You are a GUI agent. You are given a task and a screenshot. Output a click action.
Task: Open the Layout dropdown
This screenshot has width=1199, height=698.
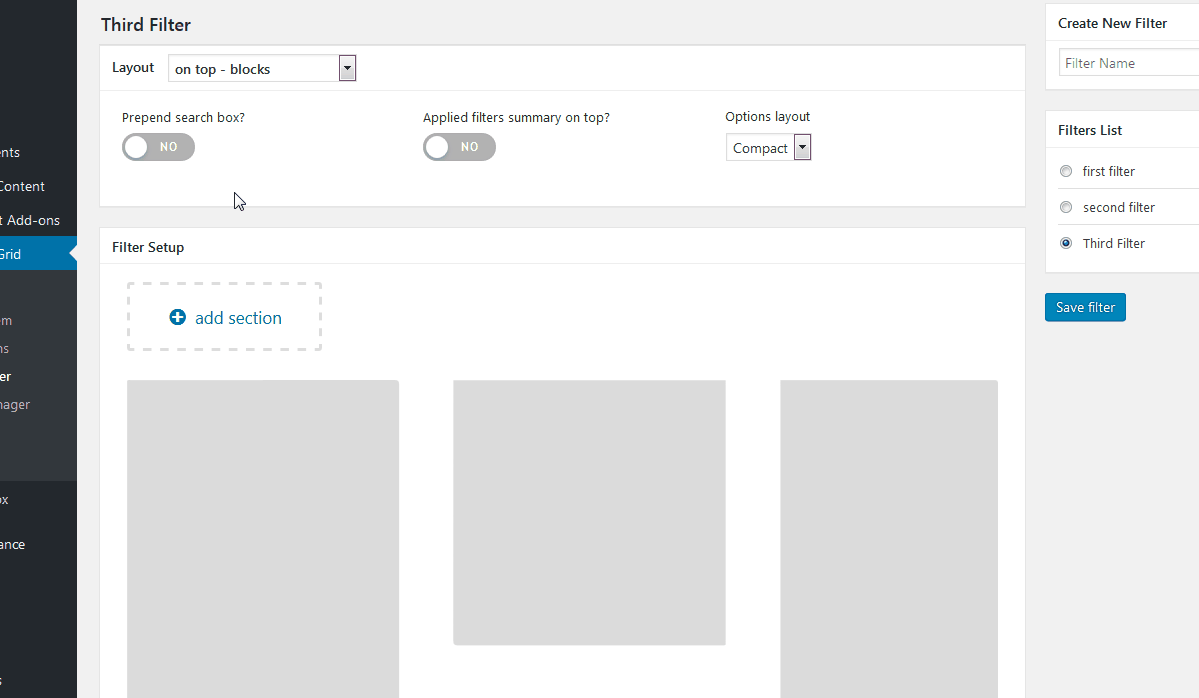(262, 68)
